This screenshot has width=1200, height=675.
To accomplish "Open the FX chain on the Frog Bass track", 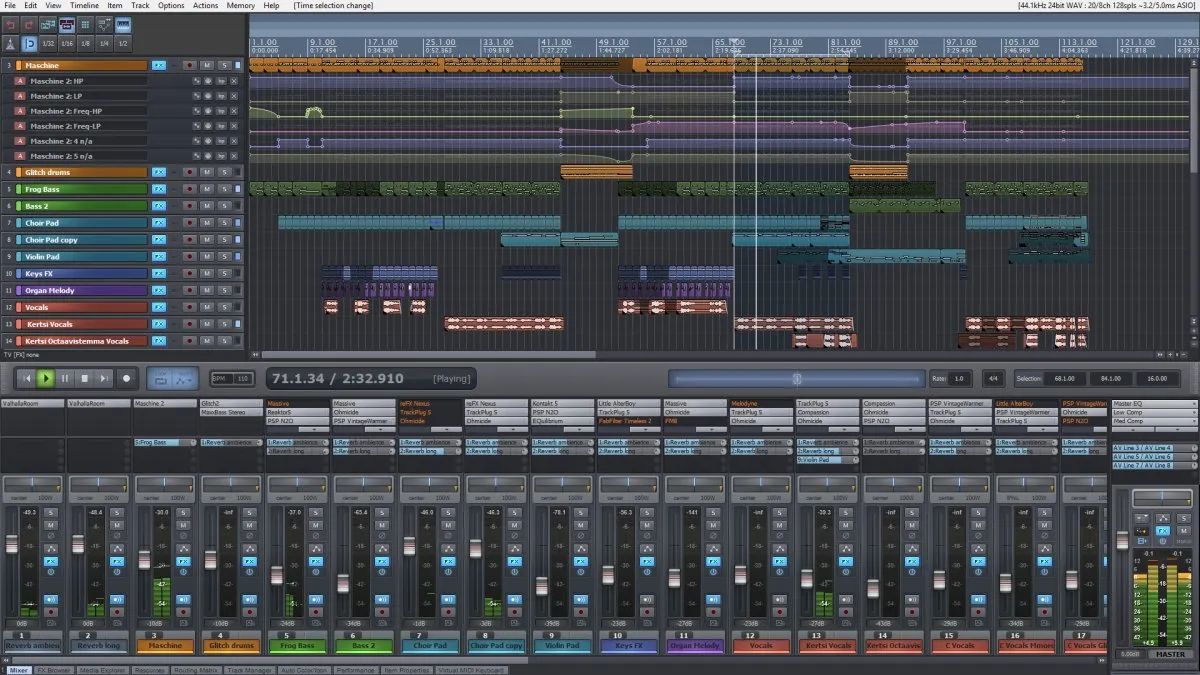I will [159, 189].
